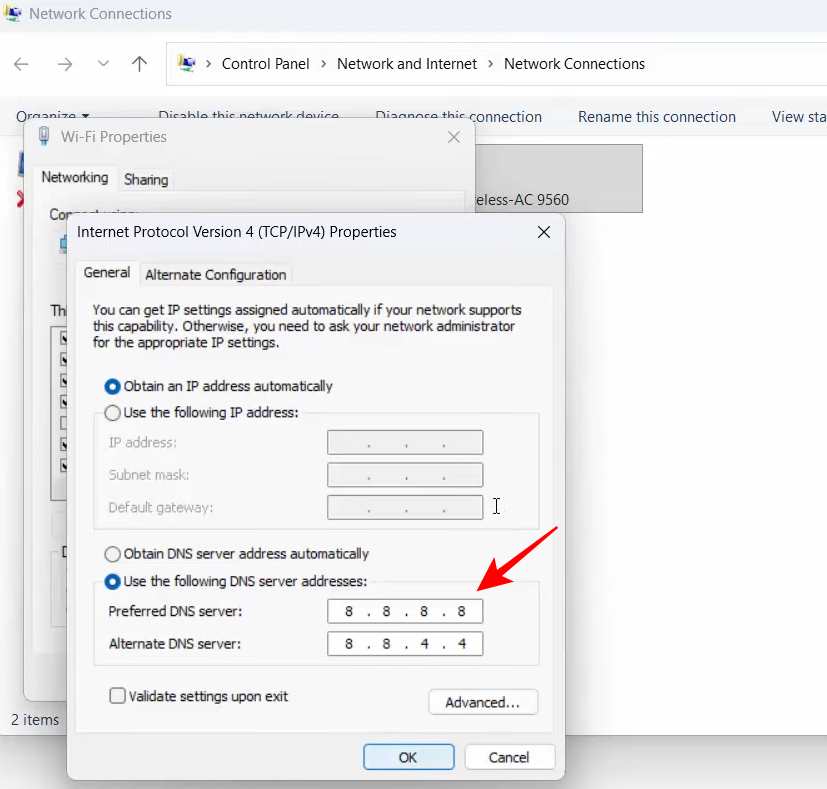The height and width of the screenshot is (789, 827).
Task: Click the forward navigation arrow
Action: coord(65,64)
